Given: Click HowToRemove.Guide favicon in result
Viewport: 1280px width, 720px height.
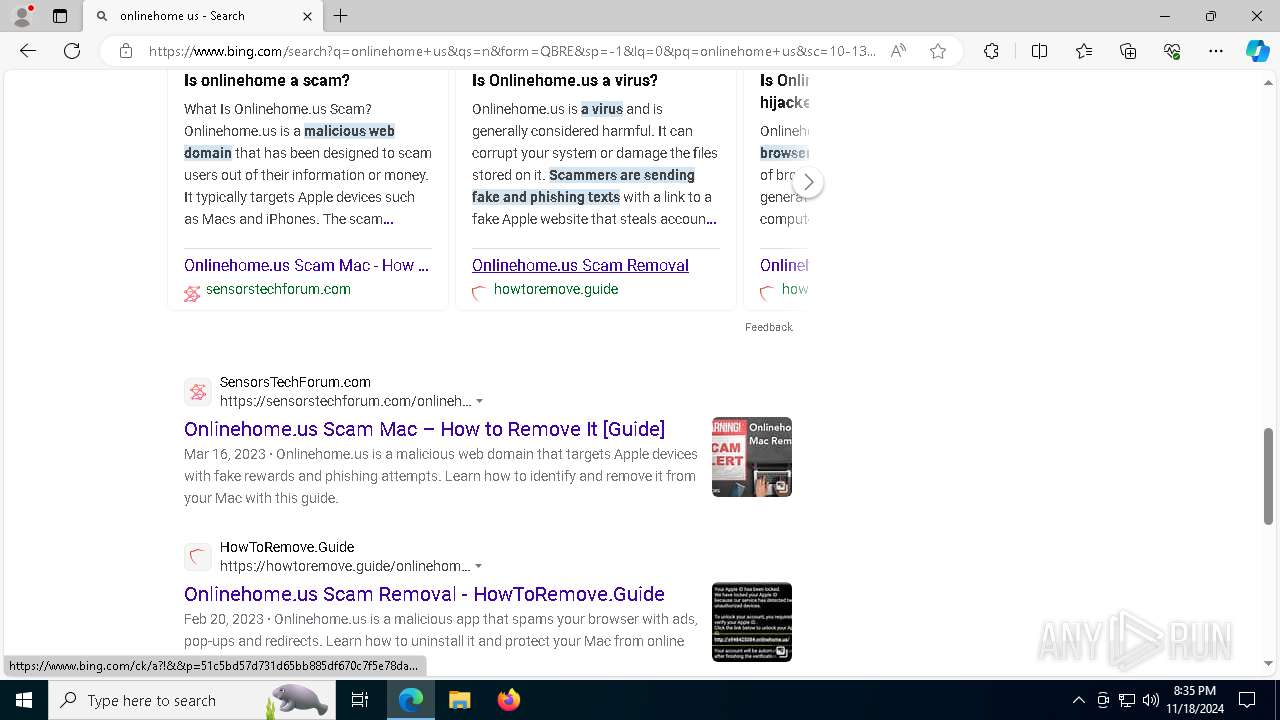Looking at the screenshot, I should pyautogui.click(x=198, y=557).
